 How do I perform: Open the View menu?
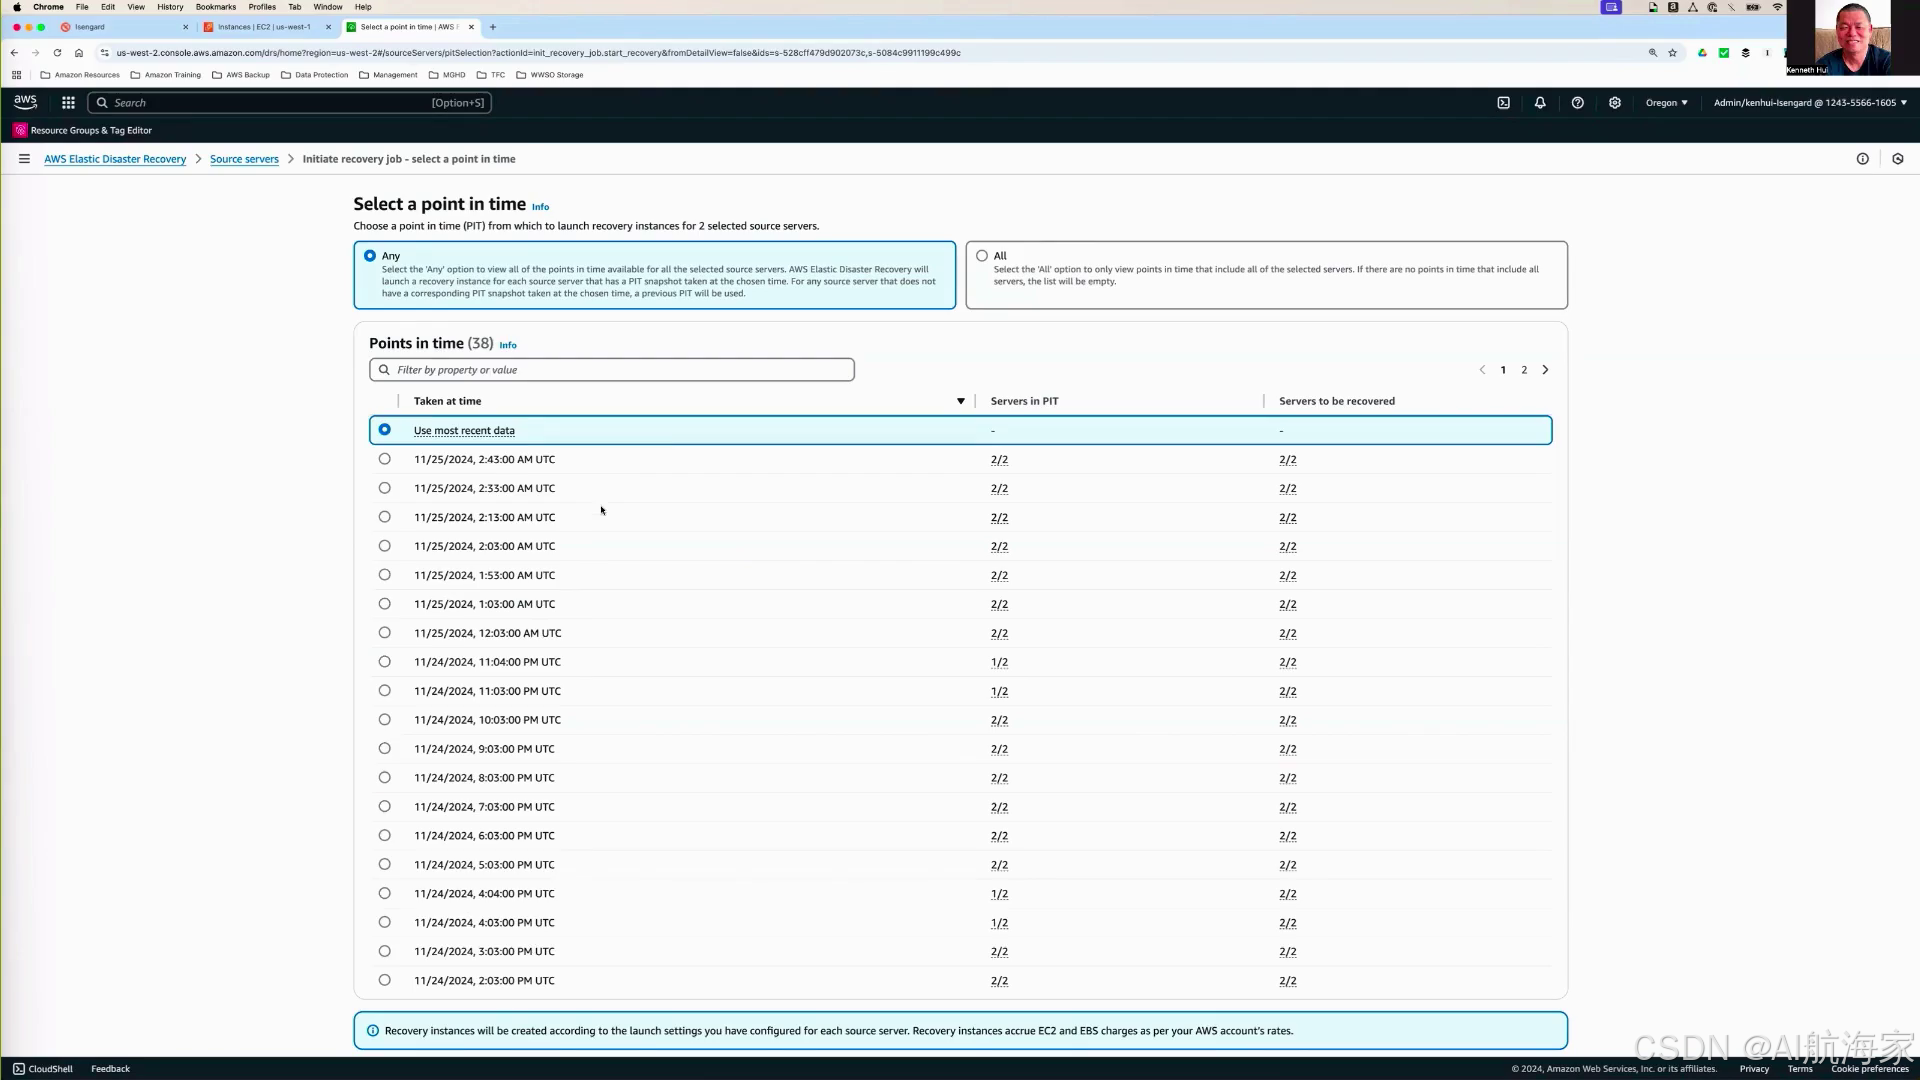pyautogui.click(x=136, y=7)
